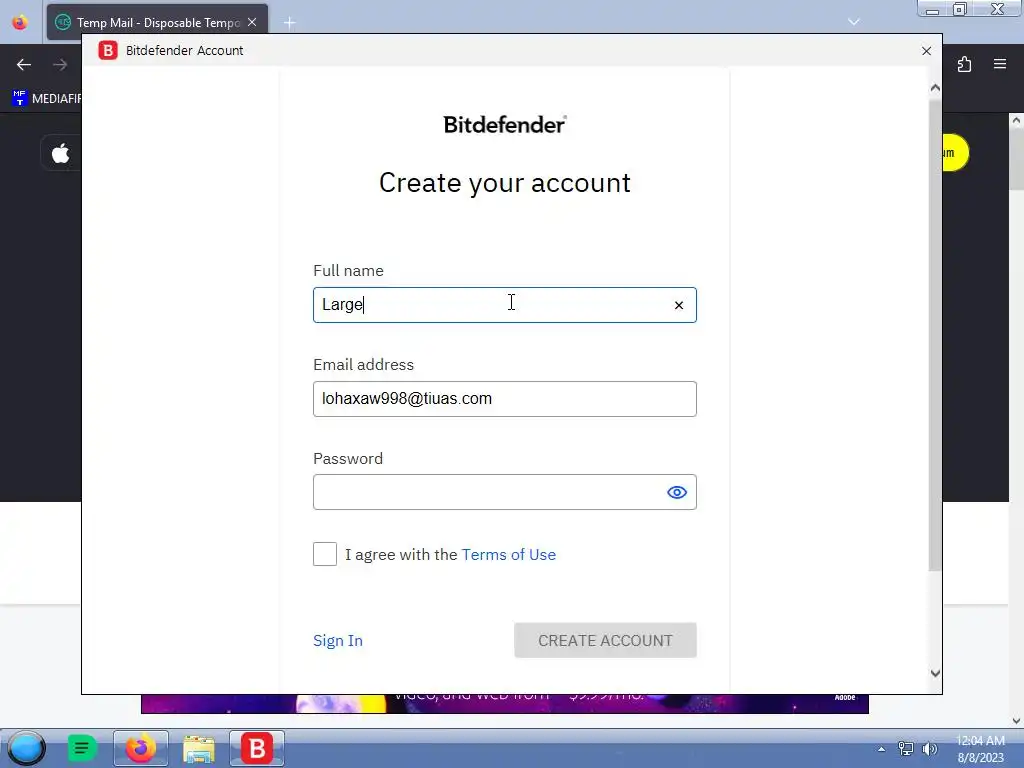Screen dimensions: 1024x768
Task: Open the MEDIAFIRE bookmark
Action: [x=46, y=99]
